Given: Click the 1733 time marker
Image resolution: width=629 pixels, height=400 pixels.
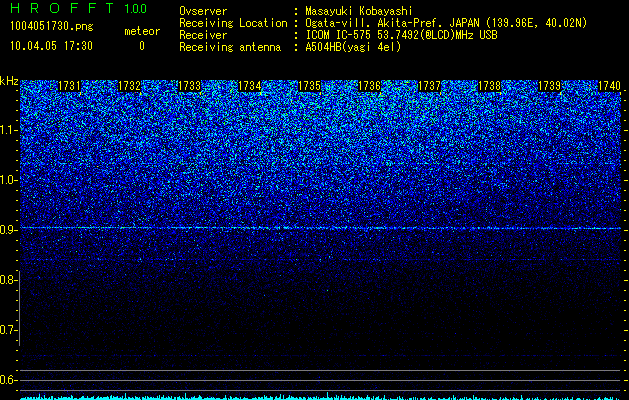Looking at the screenshot, I should (189, 86).
